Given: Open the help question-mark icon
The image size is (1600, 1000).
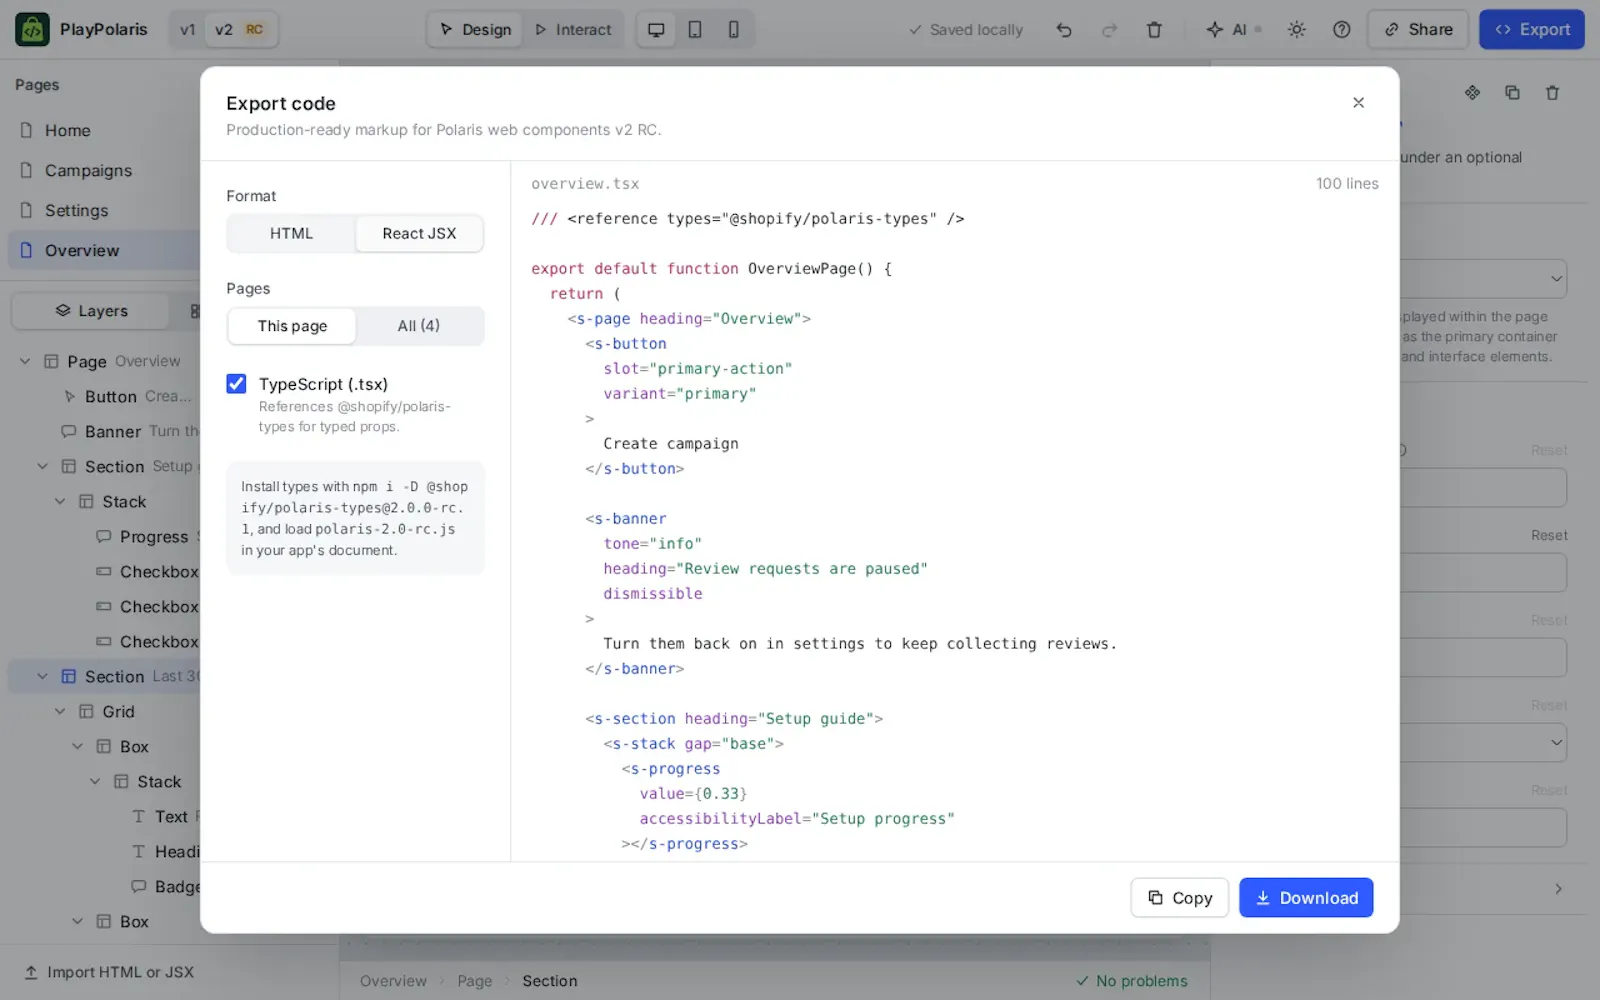Looking at the screenshot, I should tap(1342, 30).
